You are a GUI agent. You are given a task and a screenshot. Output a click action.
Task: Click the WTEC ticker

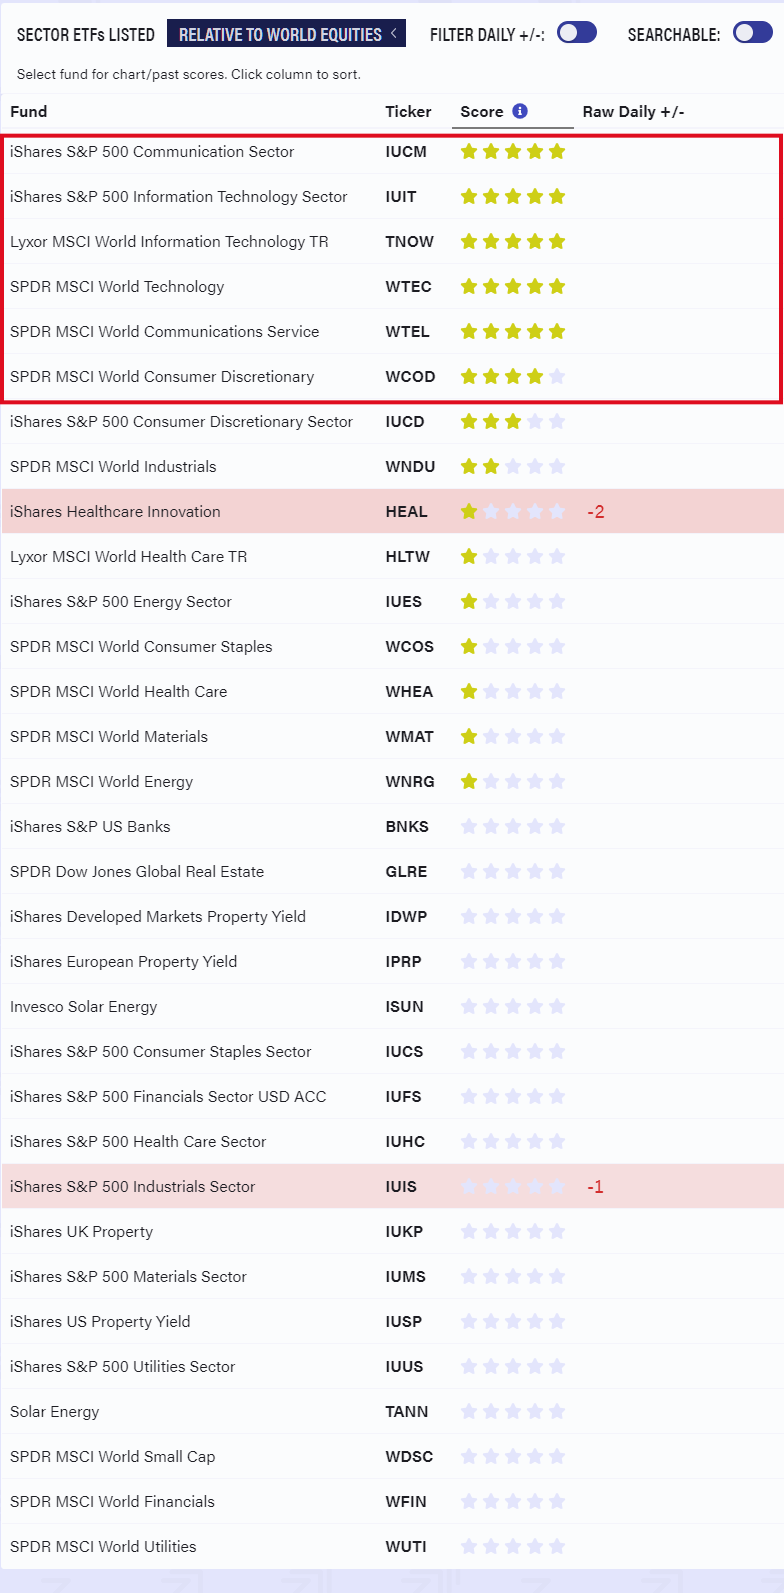click(409, 287)
